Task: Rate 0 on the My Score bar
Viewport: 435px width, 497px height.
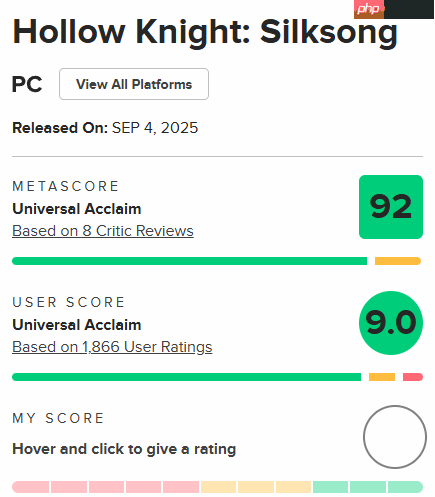Action: coord(31,487)
